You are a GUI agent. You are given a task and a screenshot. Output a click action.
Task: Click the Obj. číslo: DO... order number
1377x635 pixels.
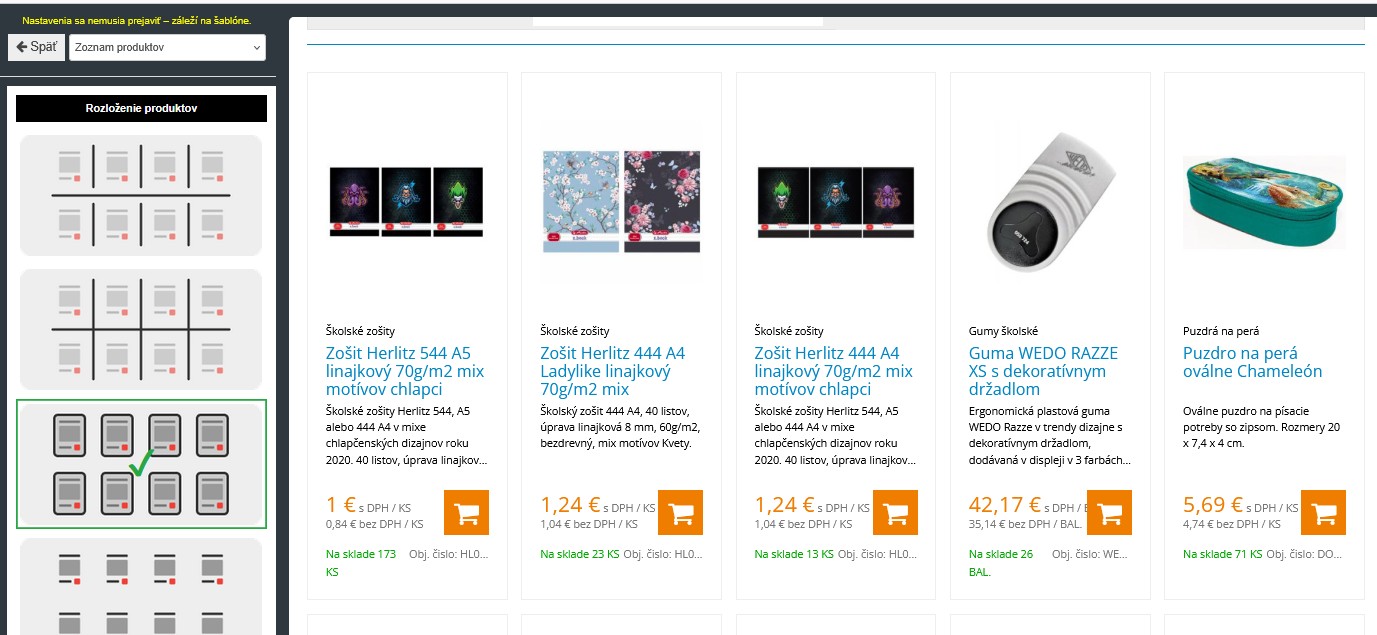tap(1305, 554)
